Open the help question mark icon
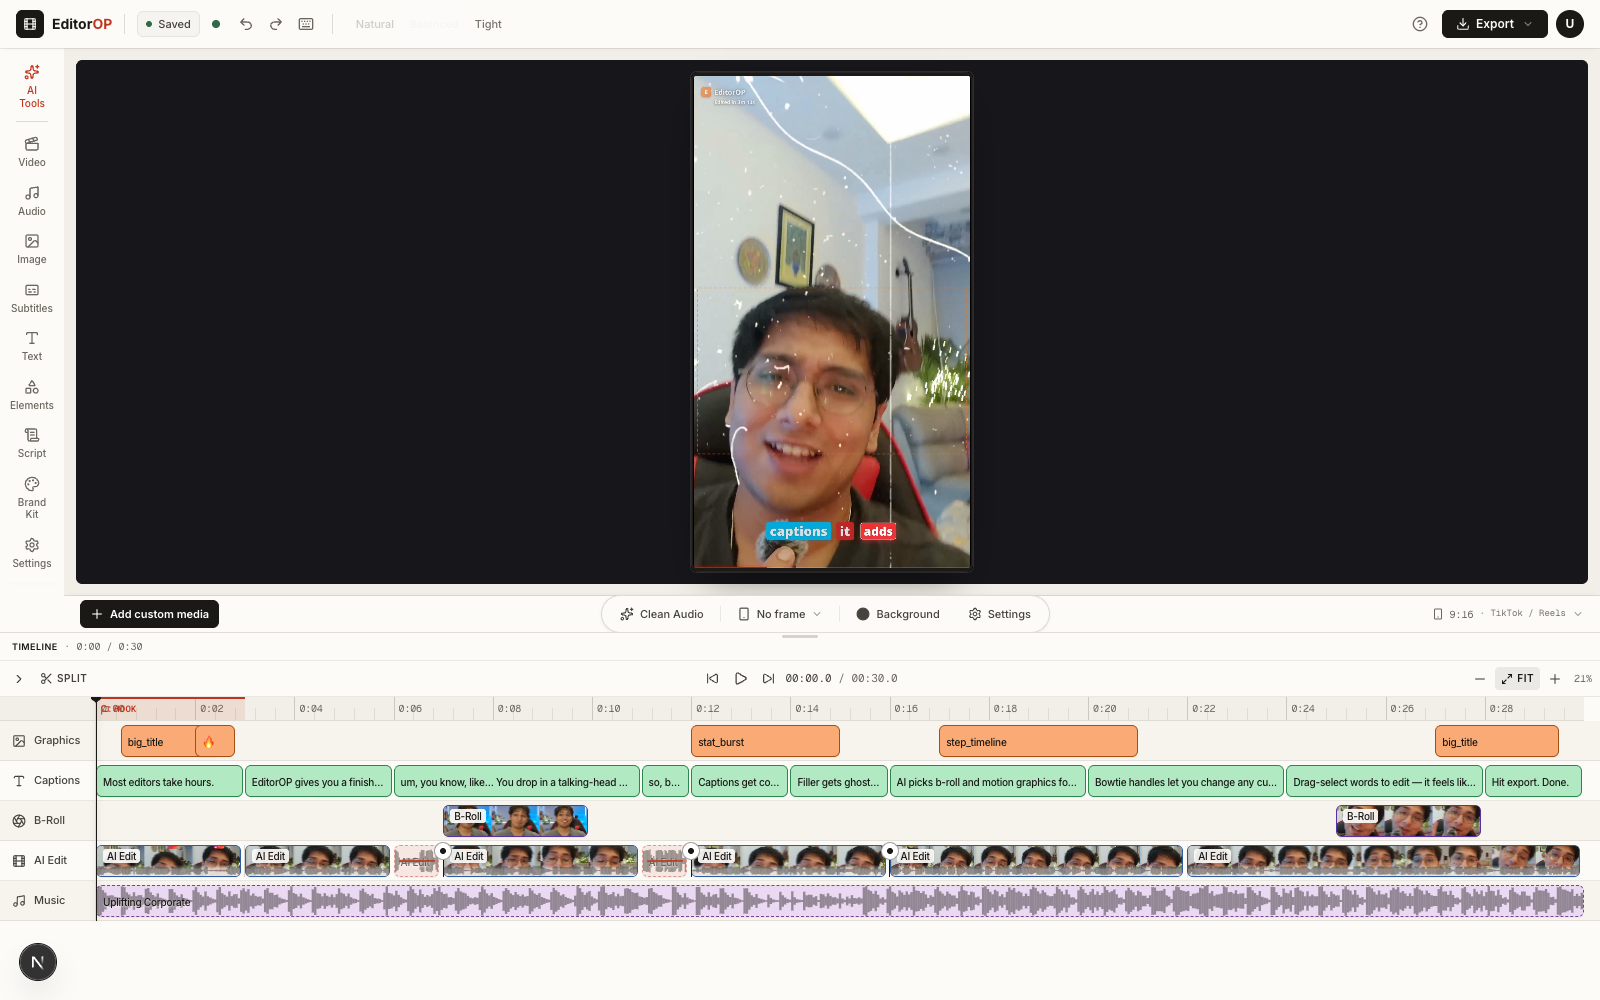Screen dimensions: 1600x1000 (x=1420, y=24)
